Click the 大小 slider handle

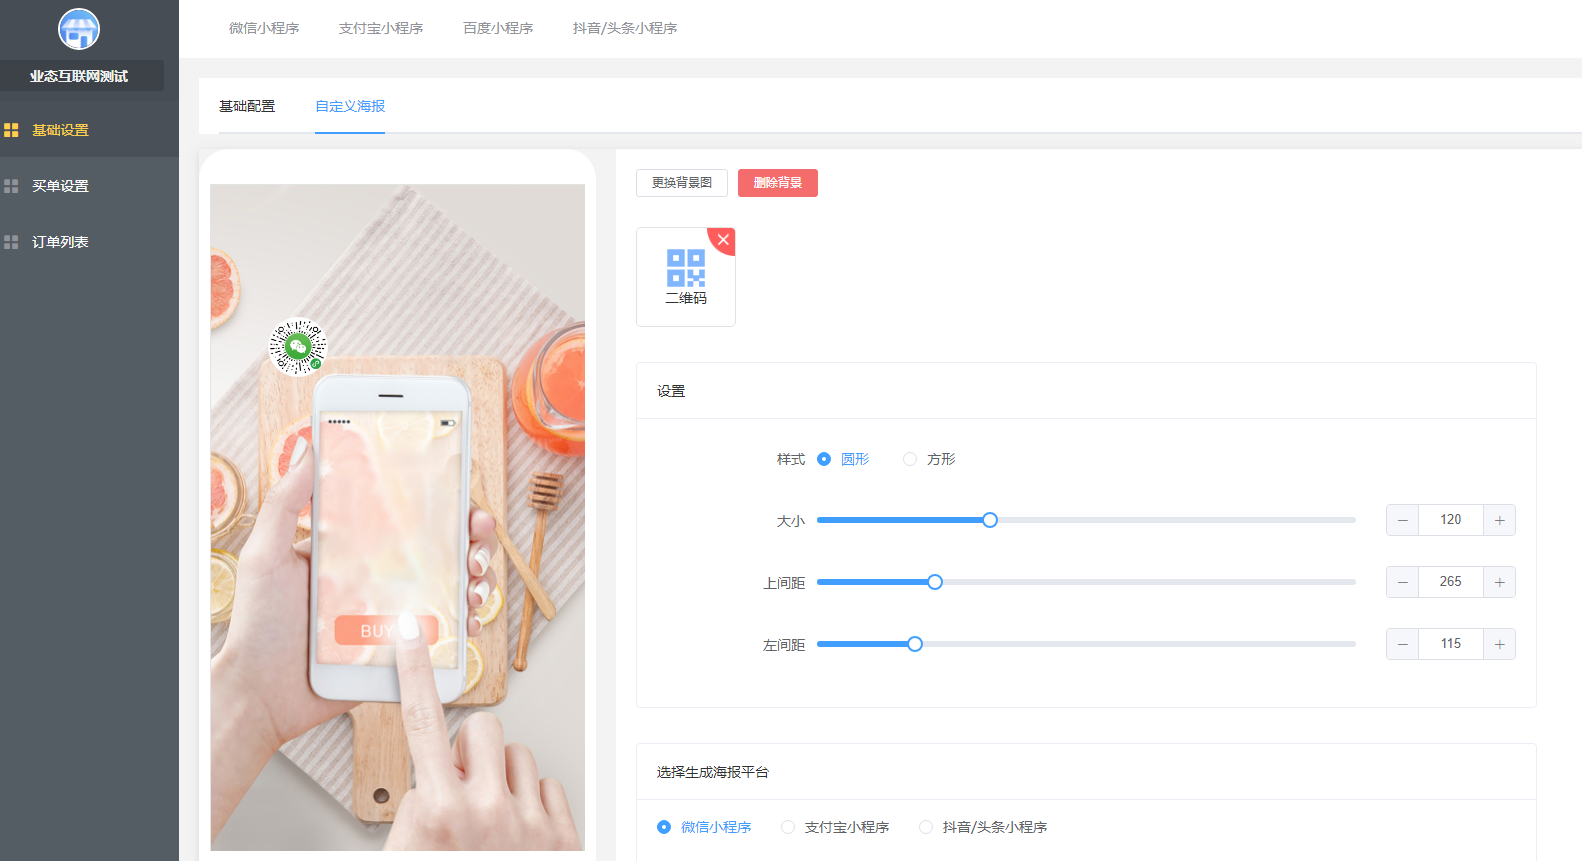pos(990,520)
